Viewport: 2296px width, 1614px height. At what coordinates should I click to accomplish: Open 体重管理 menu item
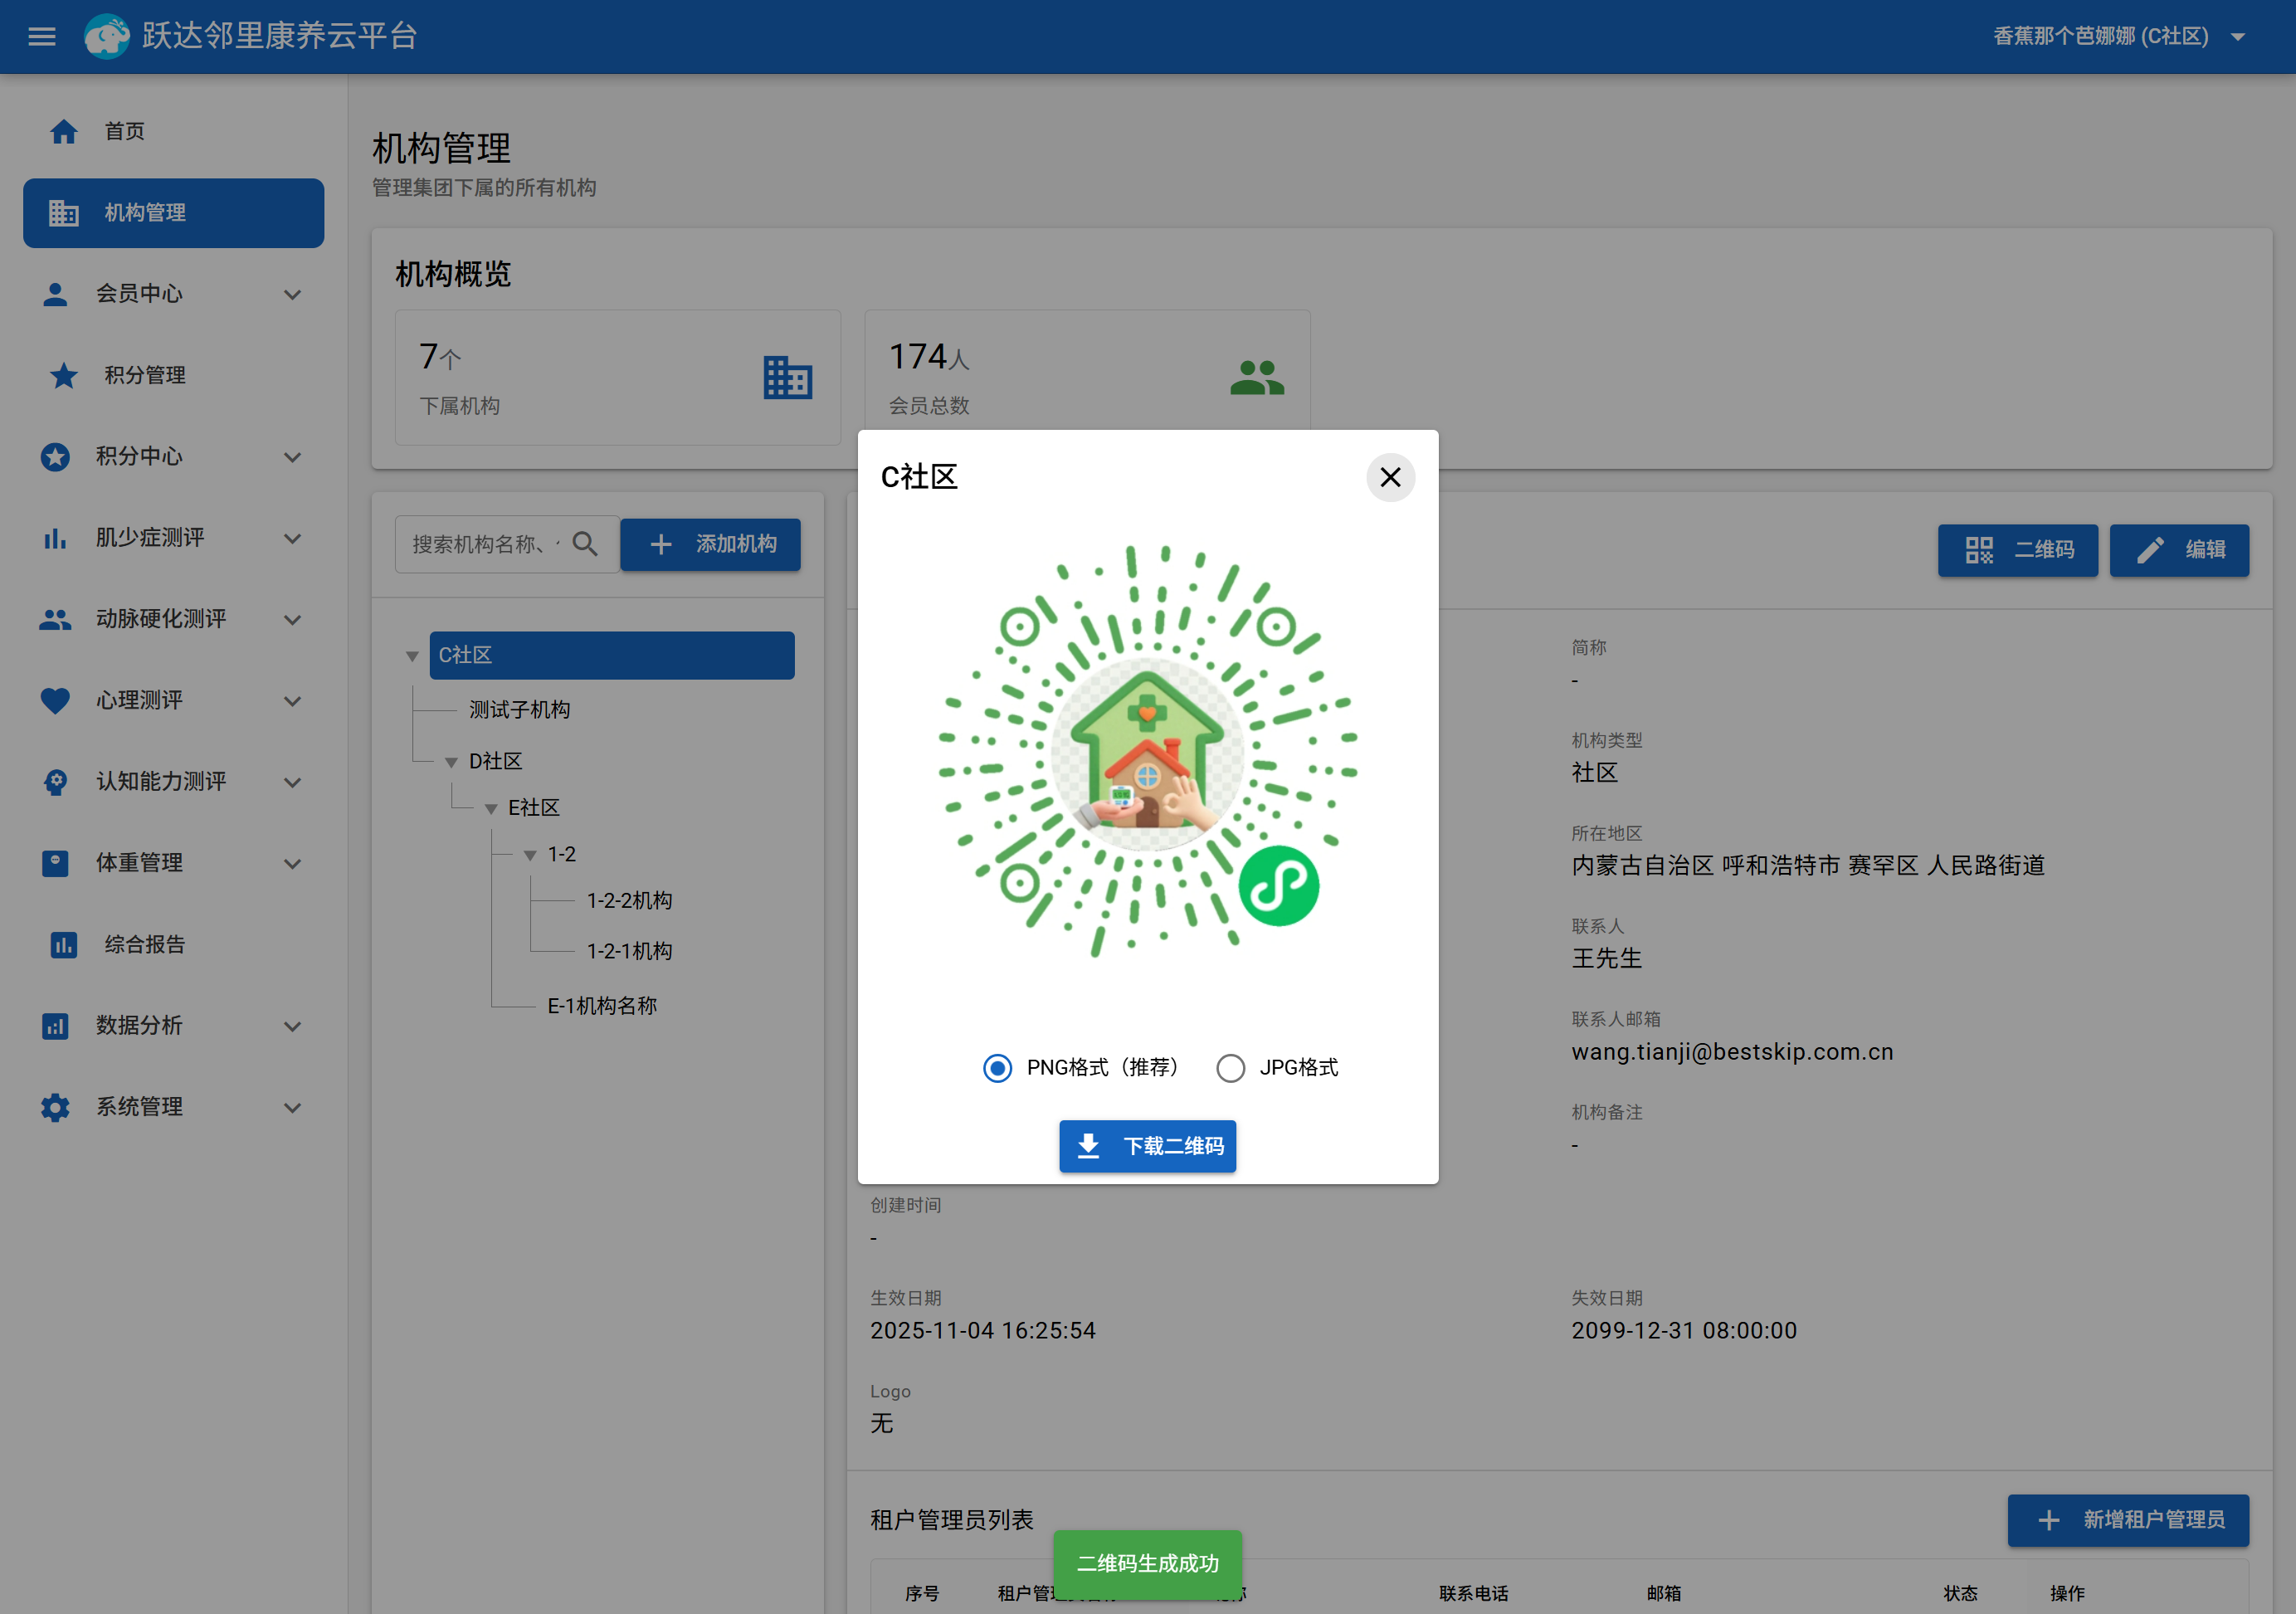174,864
